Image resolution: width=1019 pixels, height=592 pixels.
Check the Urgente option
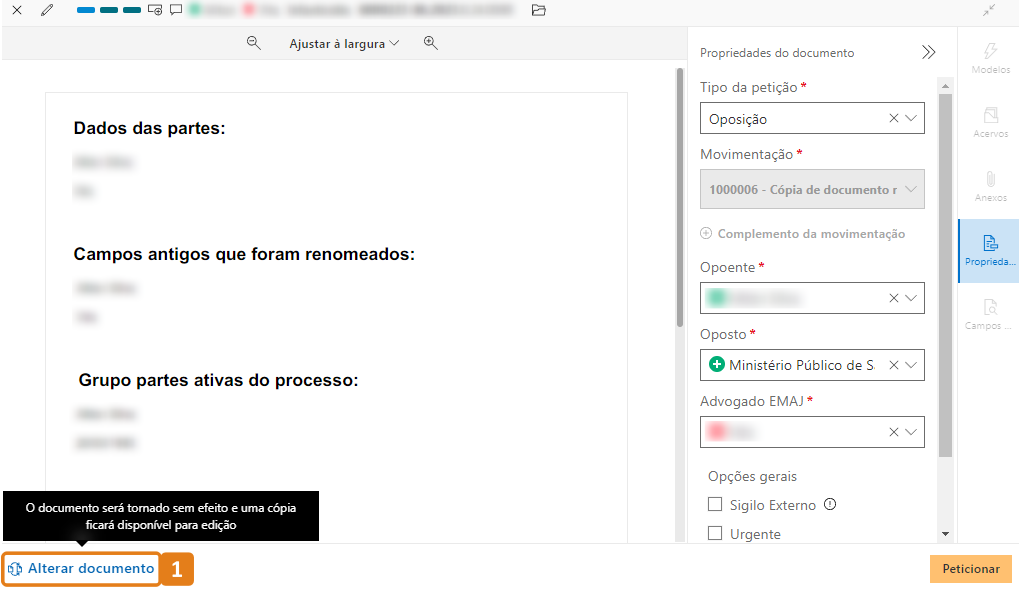coord(715,534)
